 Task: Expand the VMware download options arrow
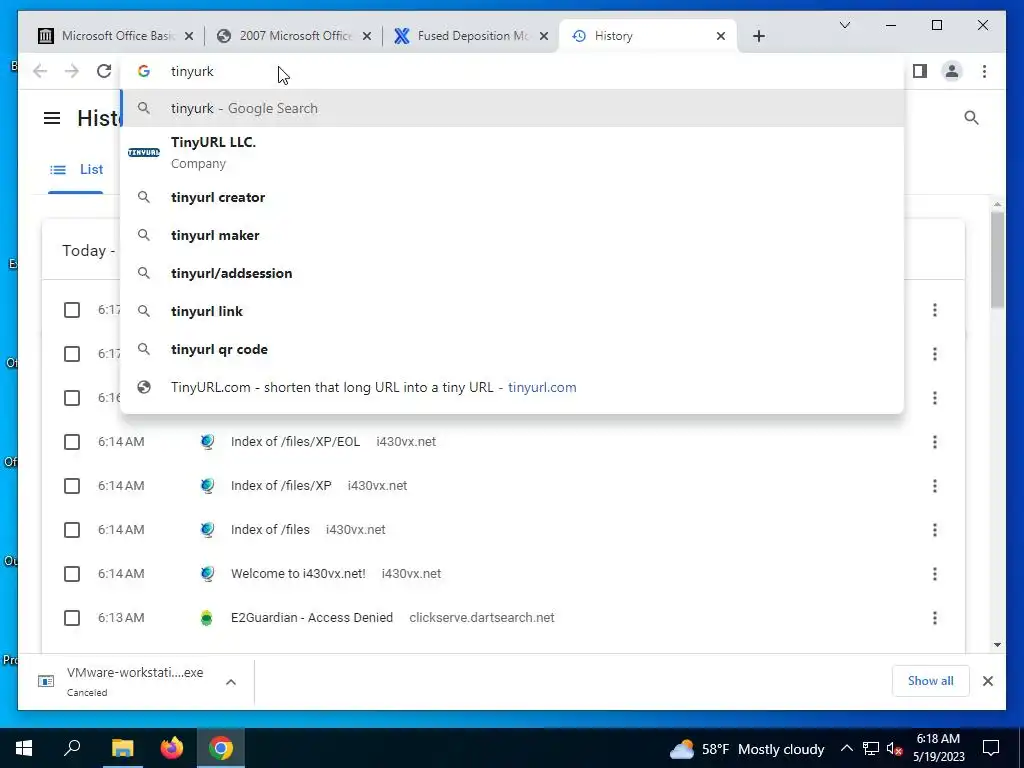click(231, 682)
